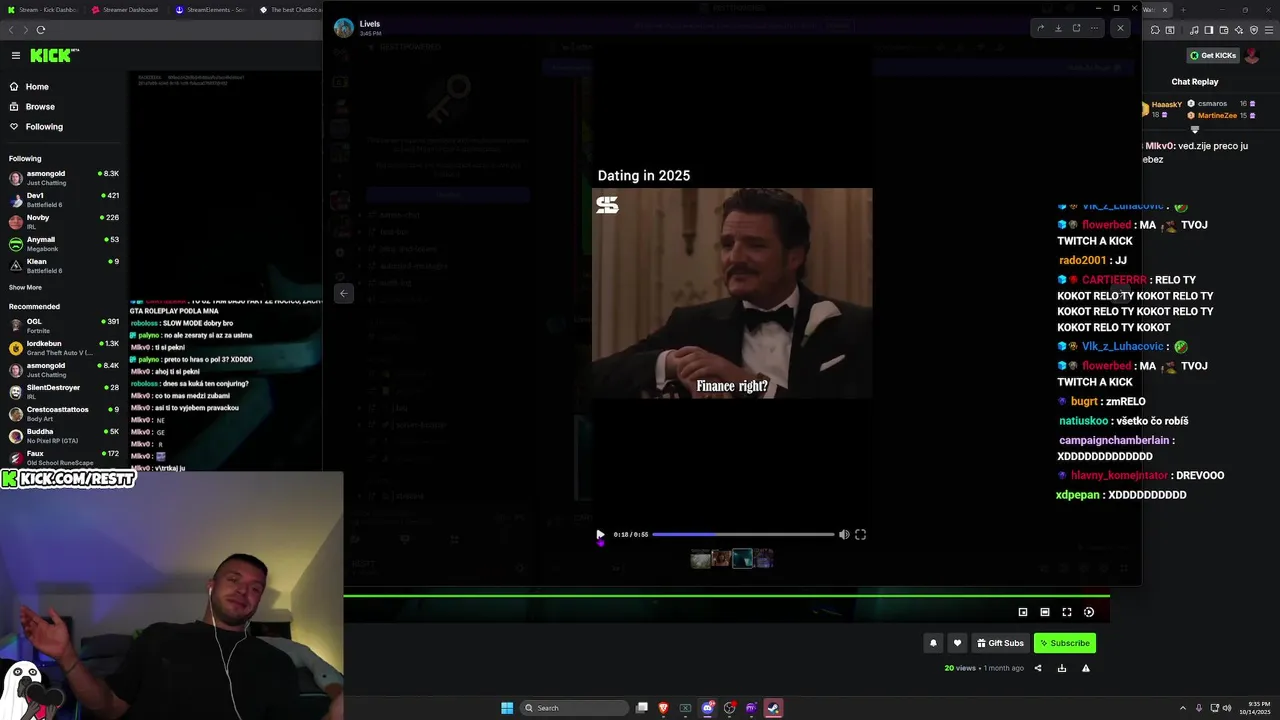The height and width of the screenshot is (720, 1280).
Task: Switch to Stream - Kick Dashboard tab
Action: (x=41, y=9)
